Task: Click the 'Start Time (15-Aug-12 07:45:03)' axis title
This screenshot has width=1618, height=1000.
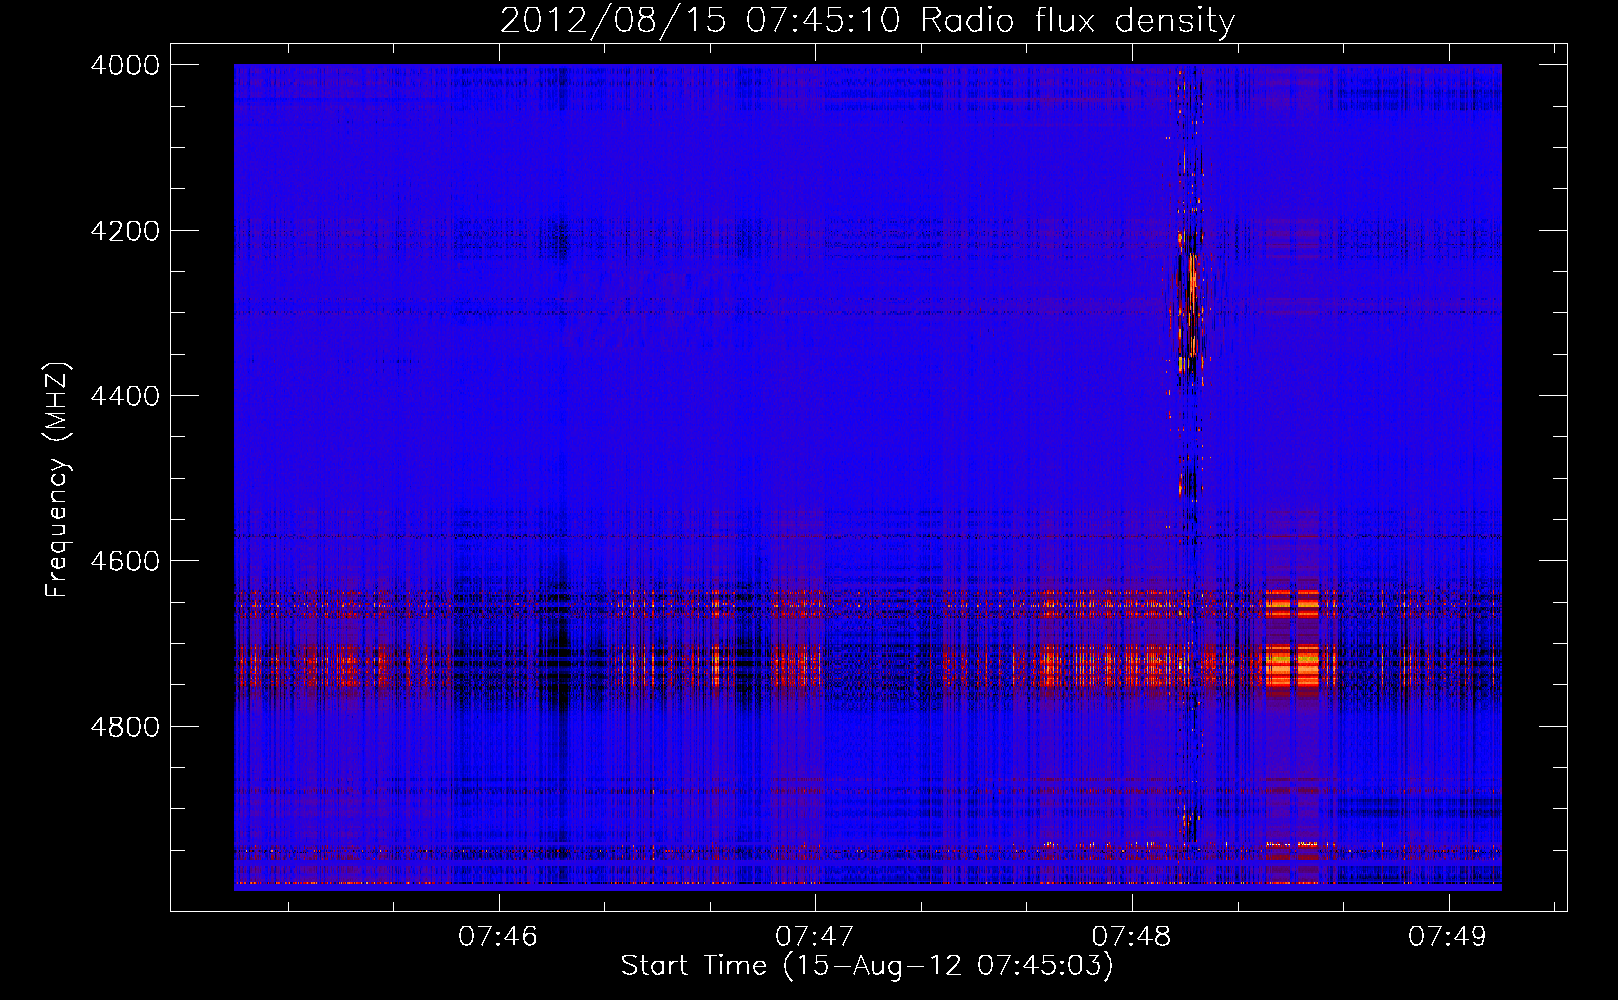Action: tap(867, 966)
